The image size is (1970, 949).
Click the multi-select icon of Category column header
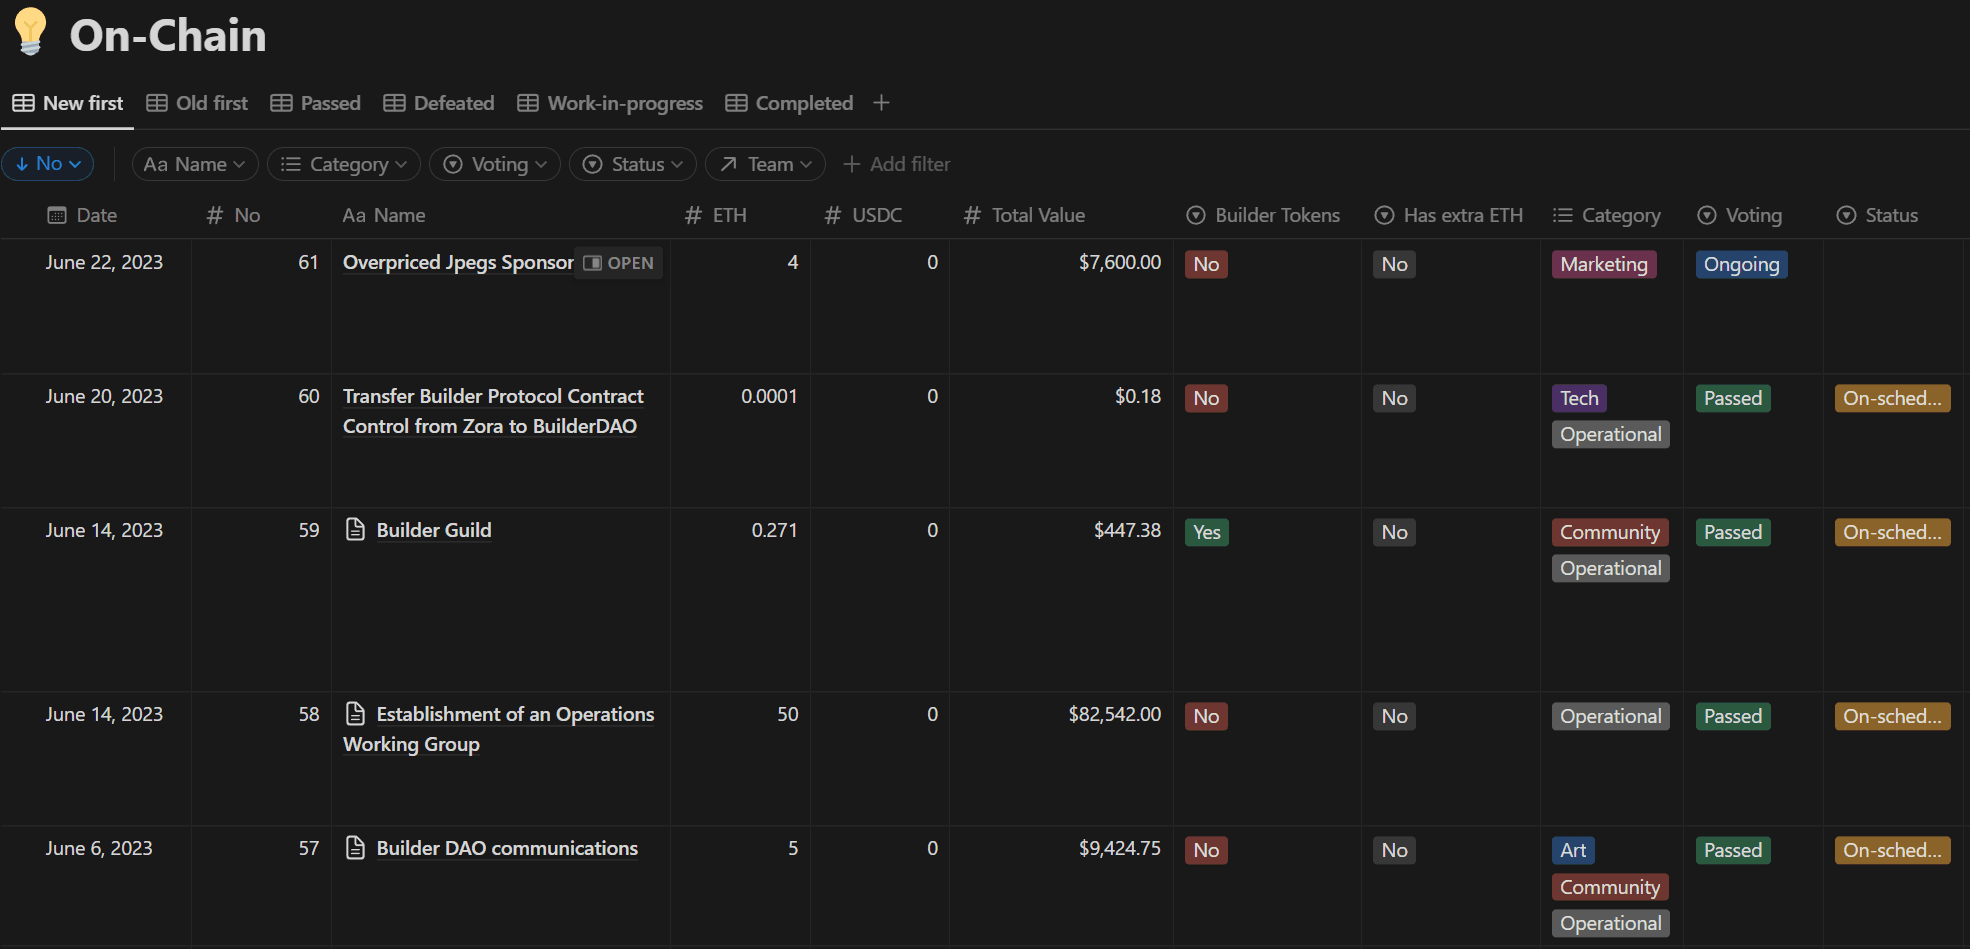click(x=1562, y=215)
